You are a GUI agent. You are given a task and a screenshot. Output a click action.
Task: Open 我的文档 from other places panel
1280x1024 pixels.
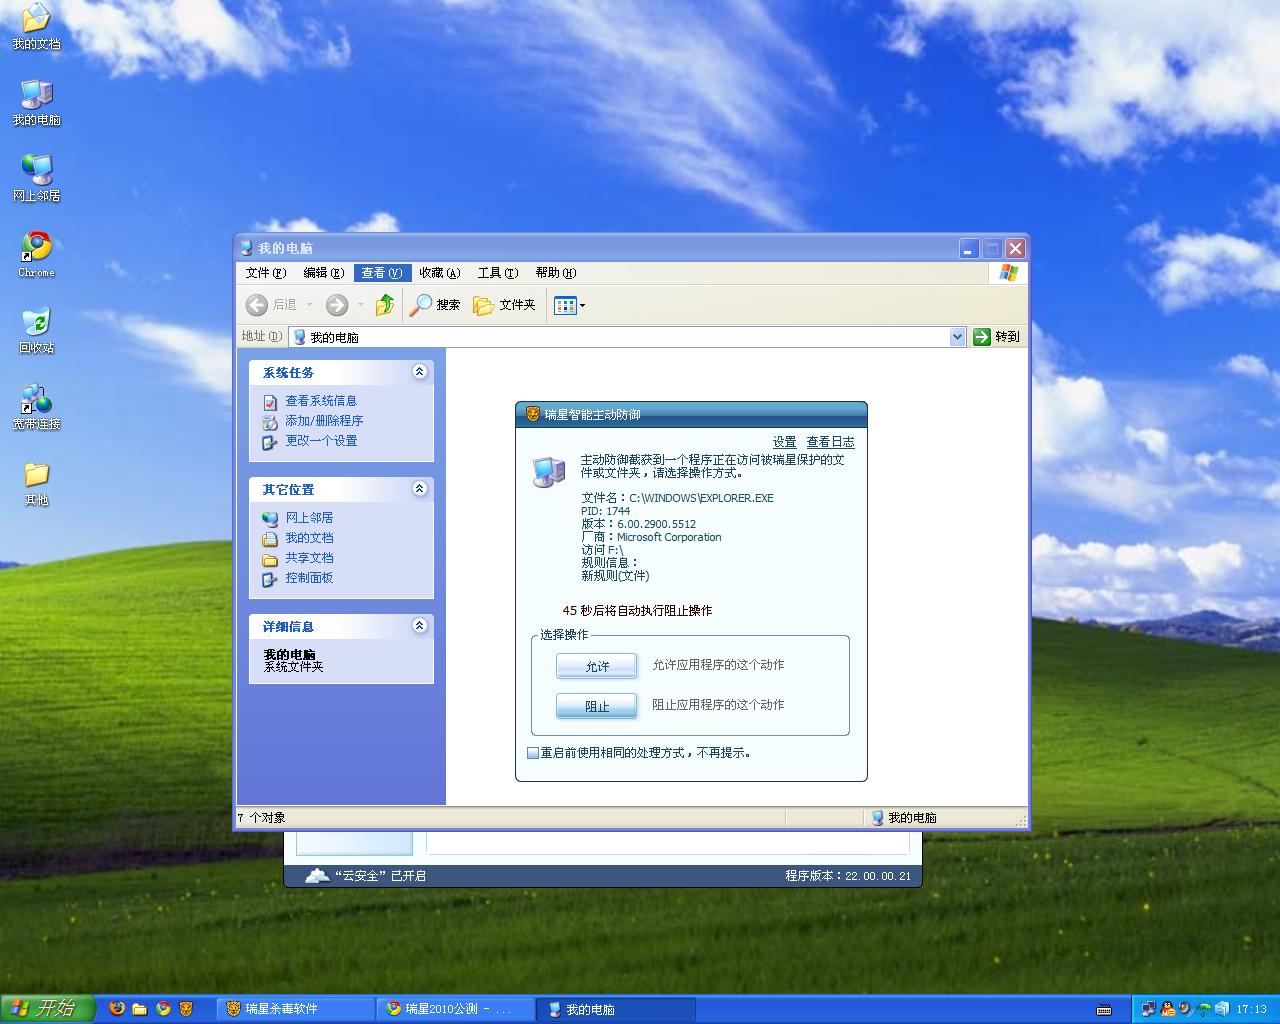click(x=309, y=538)
